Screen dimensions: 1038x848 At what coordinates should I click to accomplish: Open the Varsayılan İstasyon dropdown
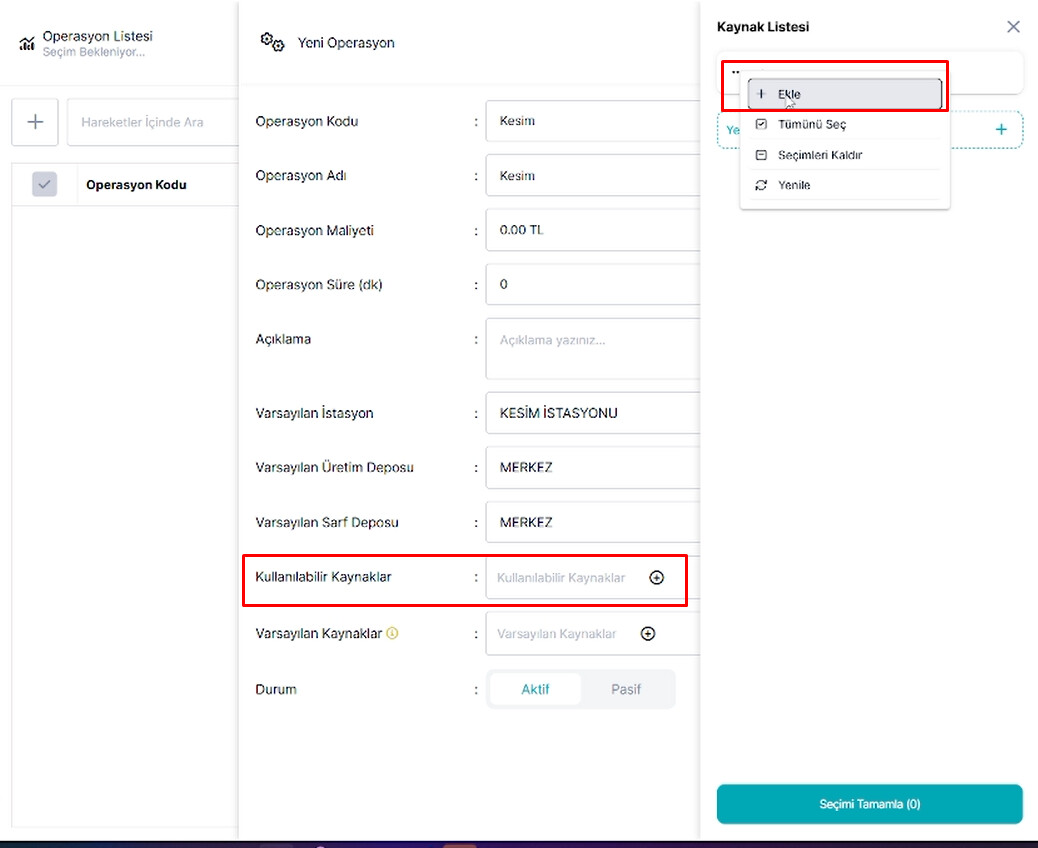click(592, 413)
